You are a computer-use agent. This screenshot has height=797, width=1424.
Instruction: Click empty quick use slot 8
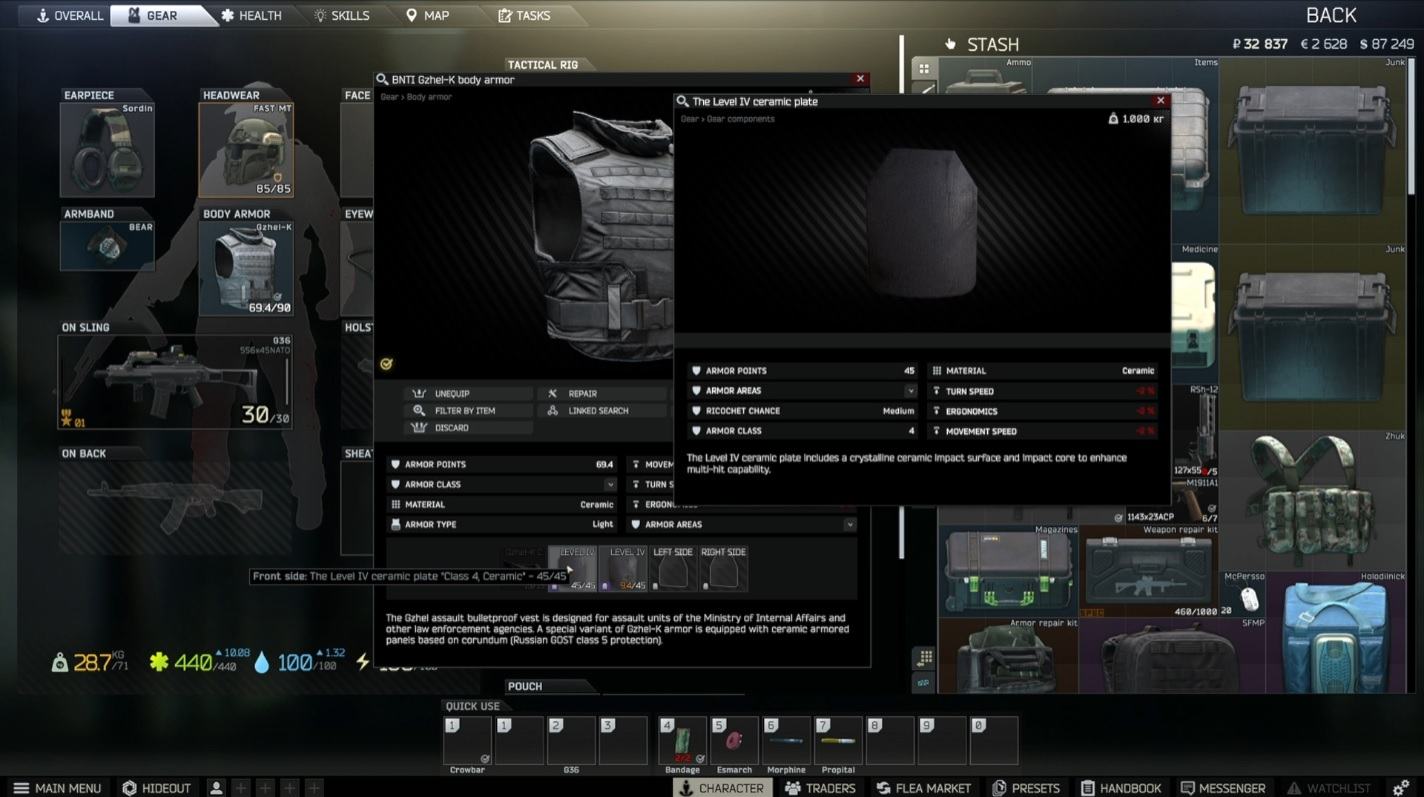pyautogui.click(x=890, y=741)
